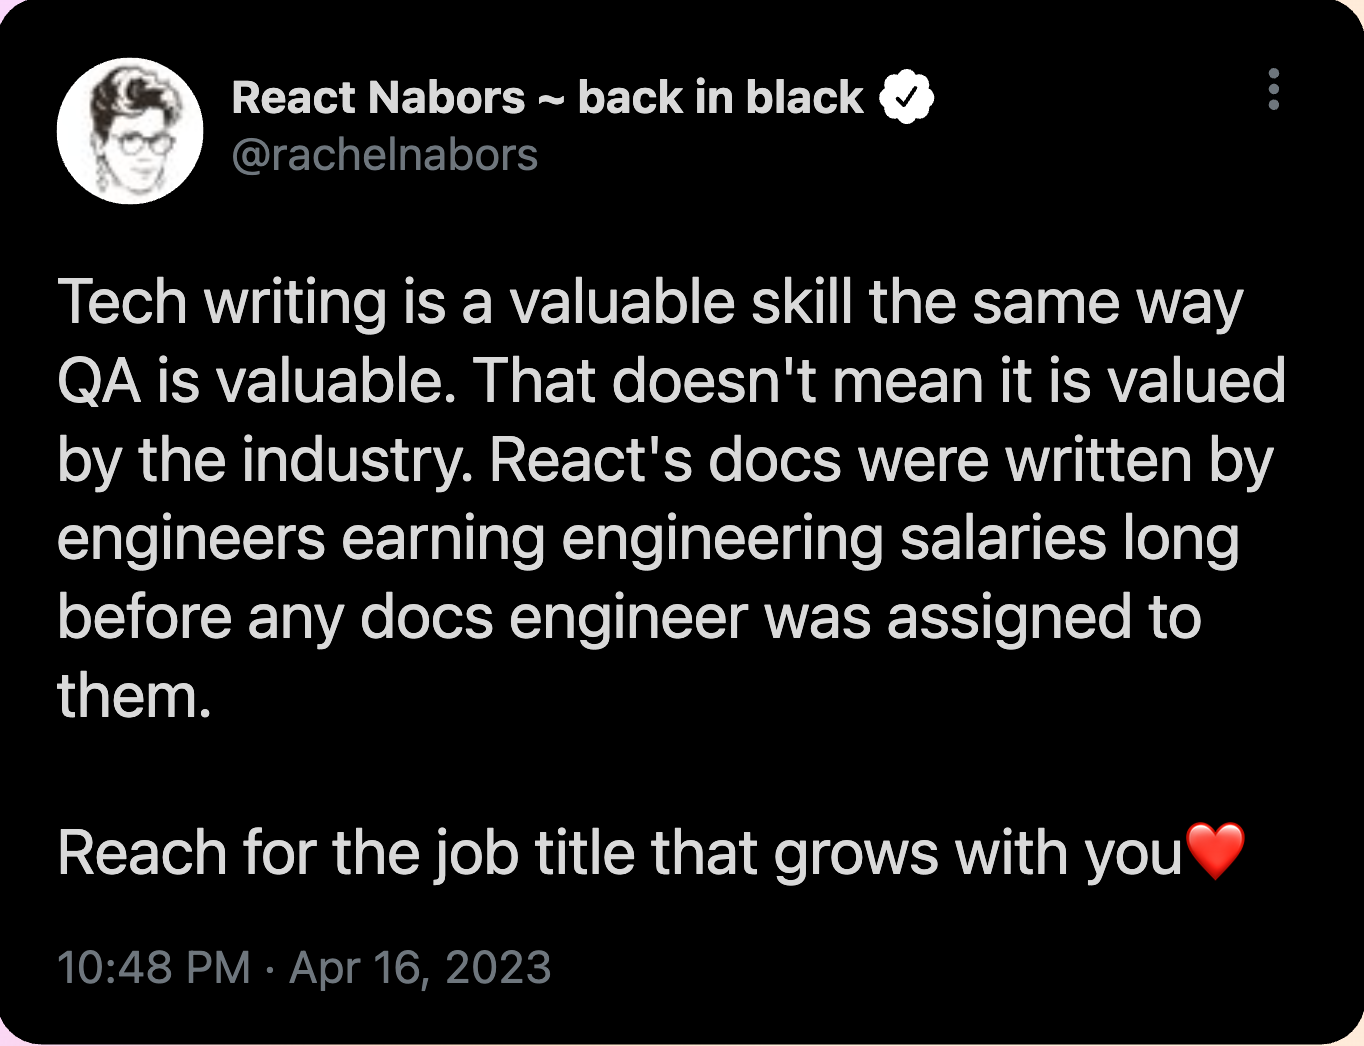Image resolution: width=1364 pixels, height=1046 pixels.
Task: Click the "back in black" part of the name
Action: pyautogui.click(x=720, y=98)
